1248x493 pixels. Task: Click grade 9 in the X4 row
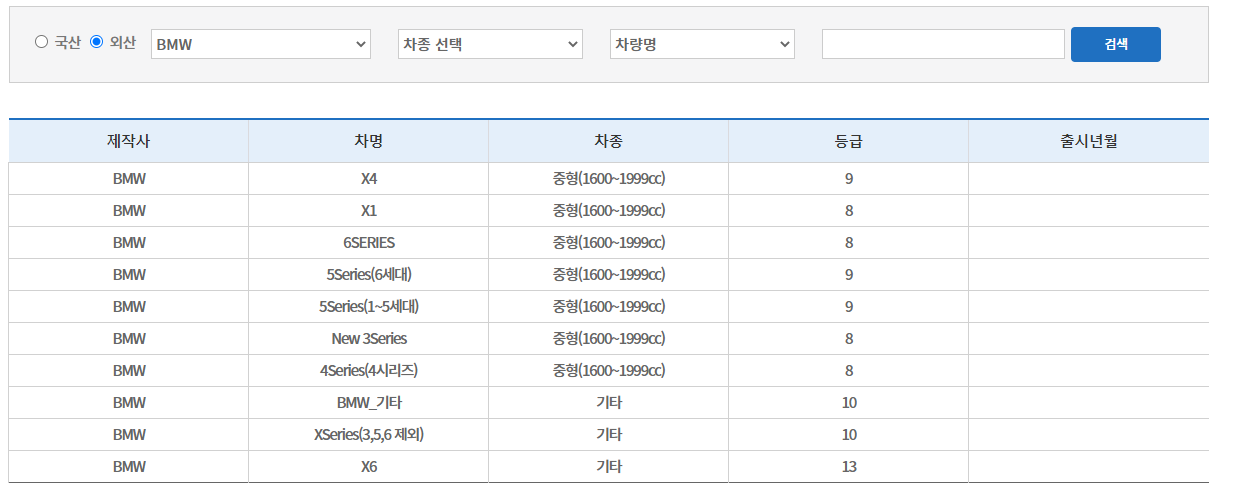point(849,179)
